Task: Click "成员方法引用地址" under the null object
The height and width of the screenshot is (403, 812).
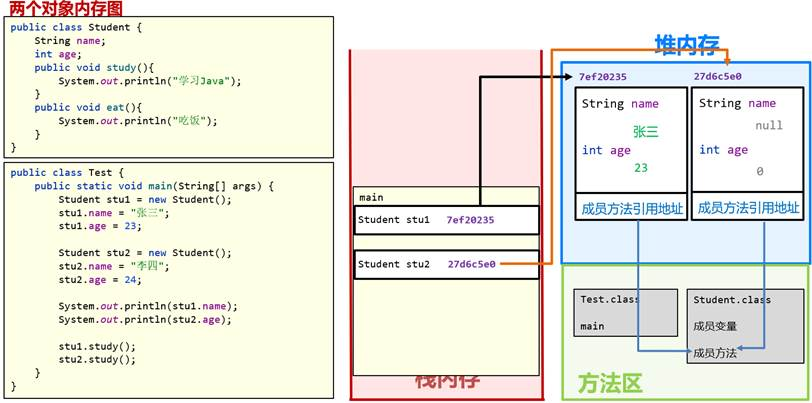Action: tap(748, 208)
